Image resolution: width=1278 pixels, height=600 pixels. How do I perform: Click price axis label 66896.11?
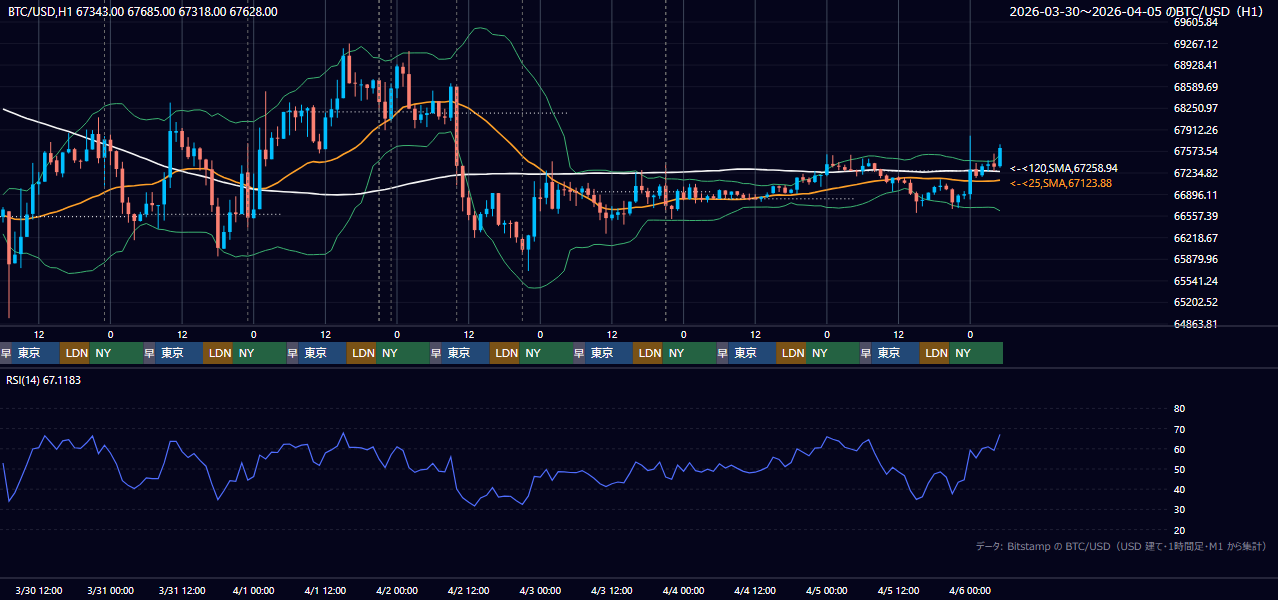click(x=1196, y=195)
